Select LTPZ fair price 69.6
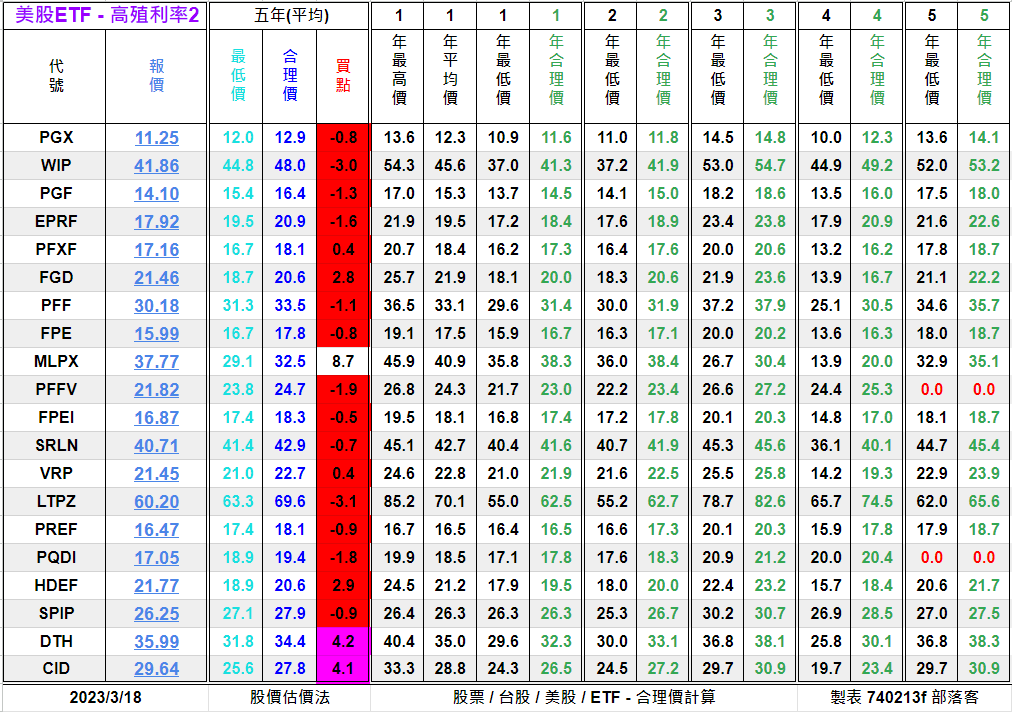Image resolution: width=1012 pixels, height=712 pixels. pos(290,502)
